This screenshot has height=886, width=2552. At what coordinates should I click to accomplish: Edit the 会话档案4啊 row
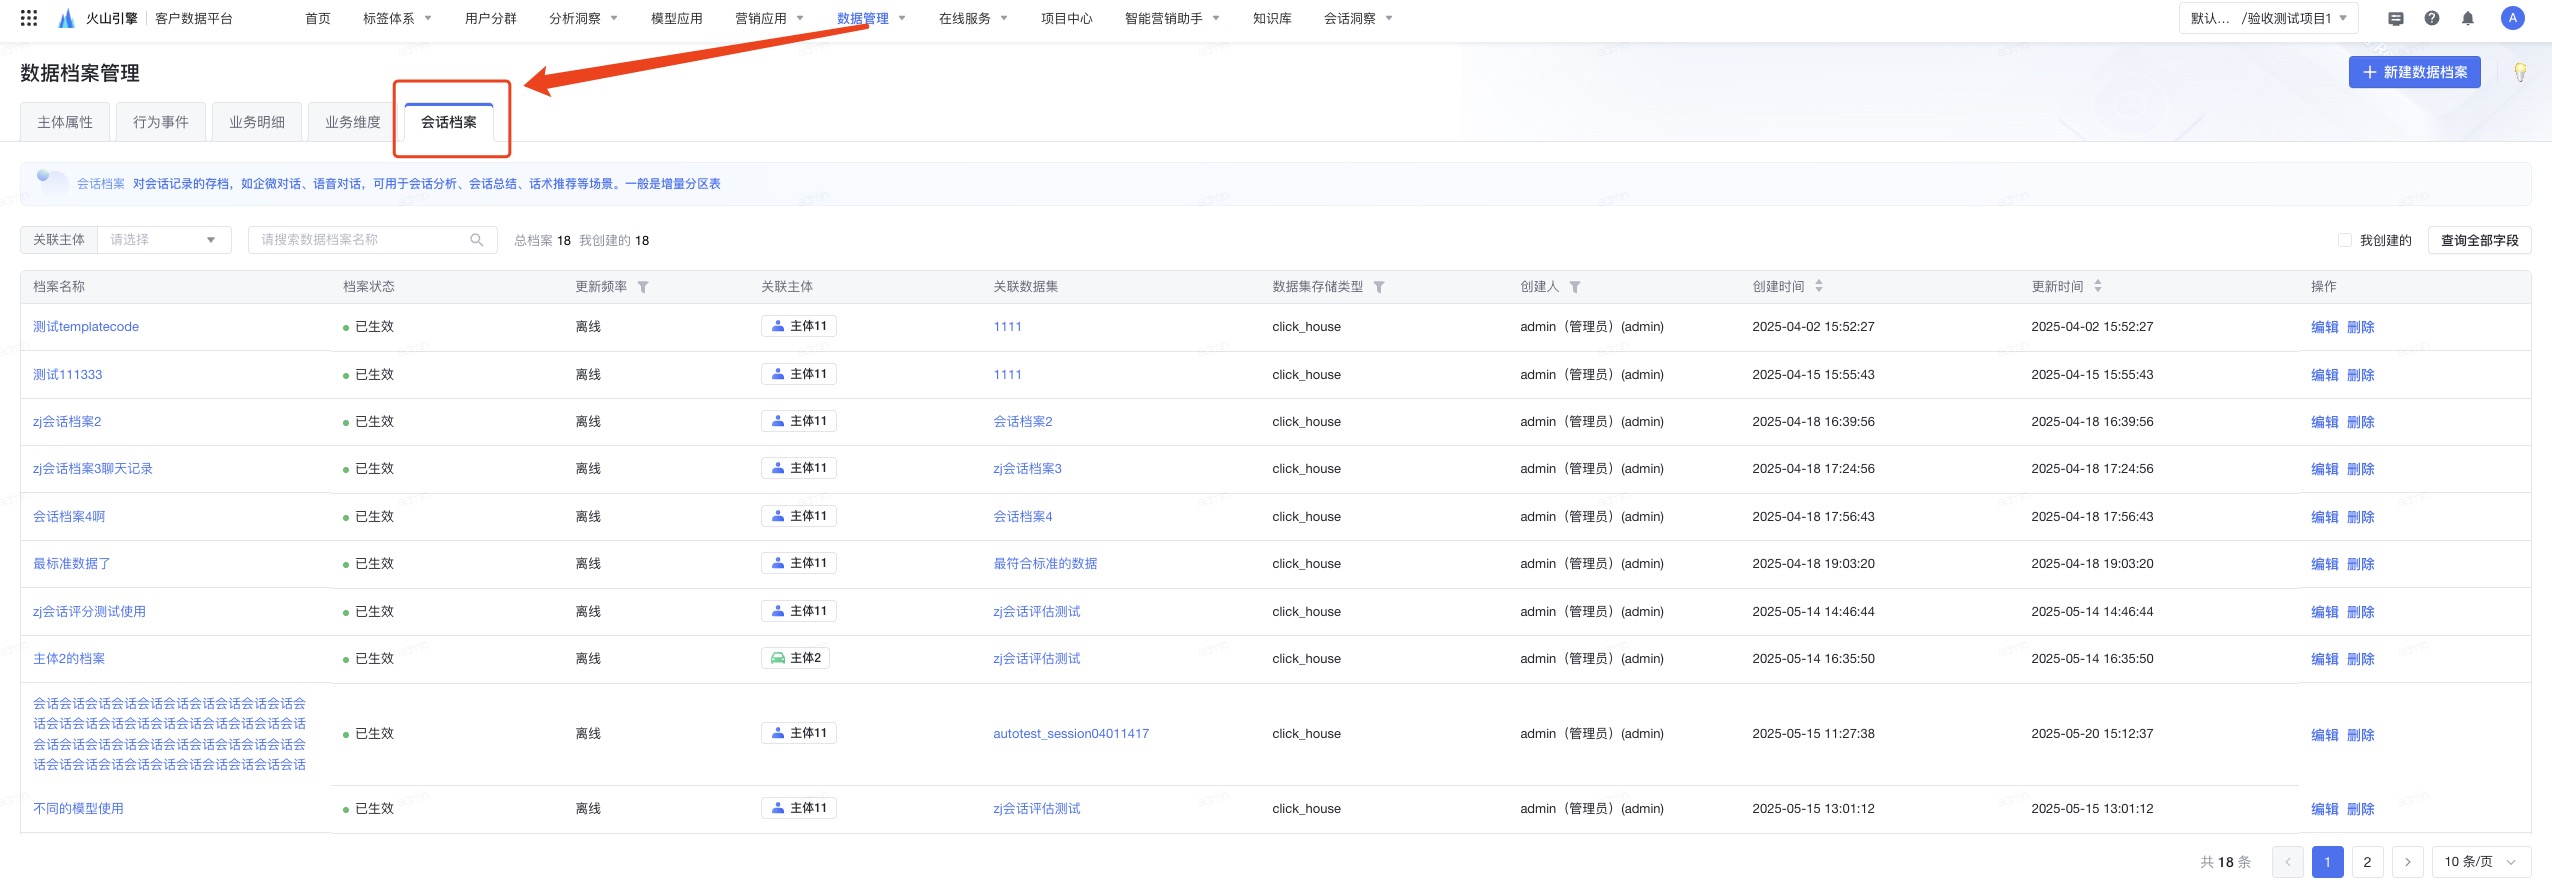[x=2324, y=517]
